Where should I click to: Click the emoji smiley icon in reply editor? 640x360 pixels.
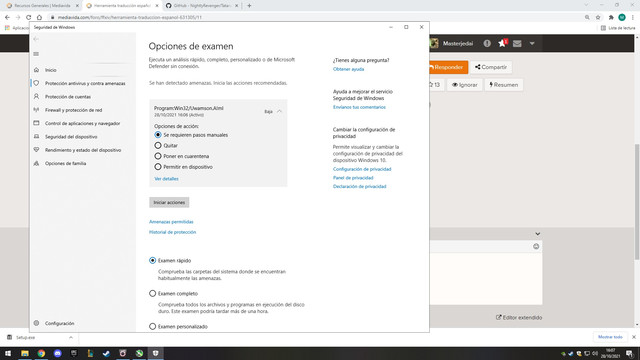point(536,246)
